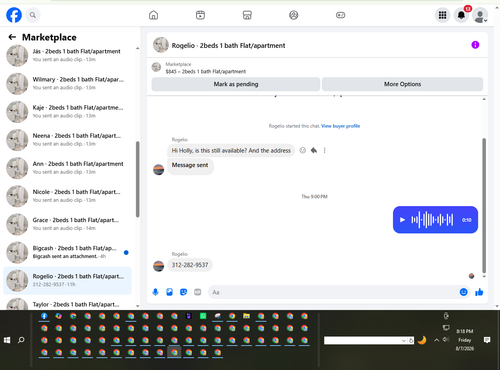Screen dimensions: 500x370
Task: Click the 312-282-9537 message bubble
Action: click(190, 265)
